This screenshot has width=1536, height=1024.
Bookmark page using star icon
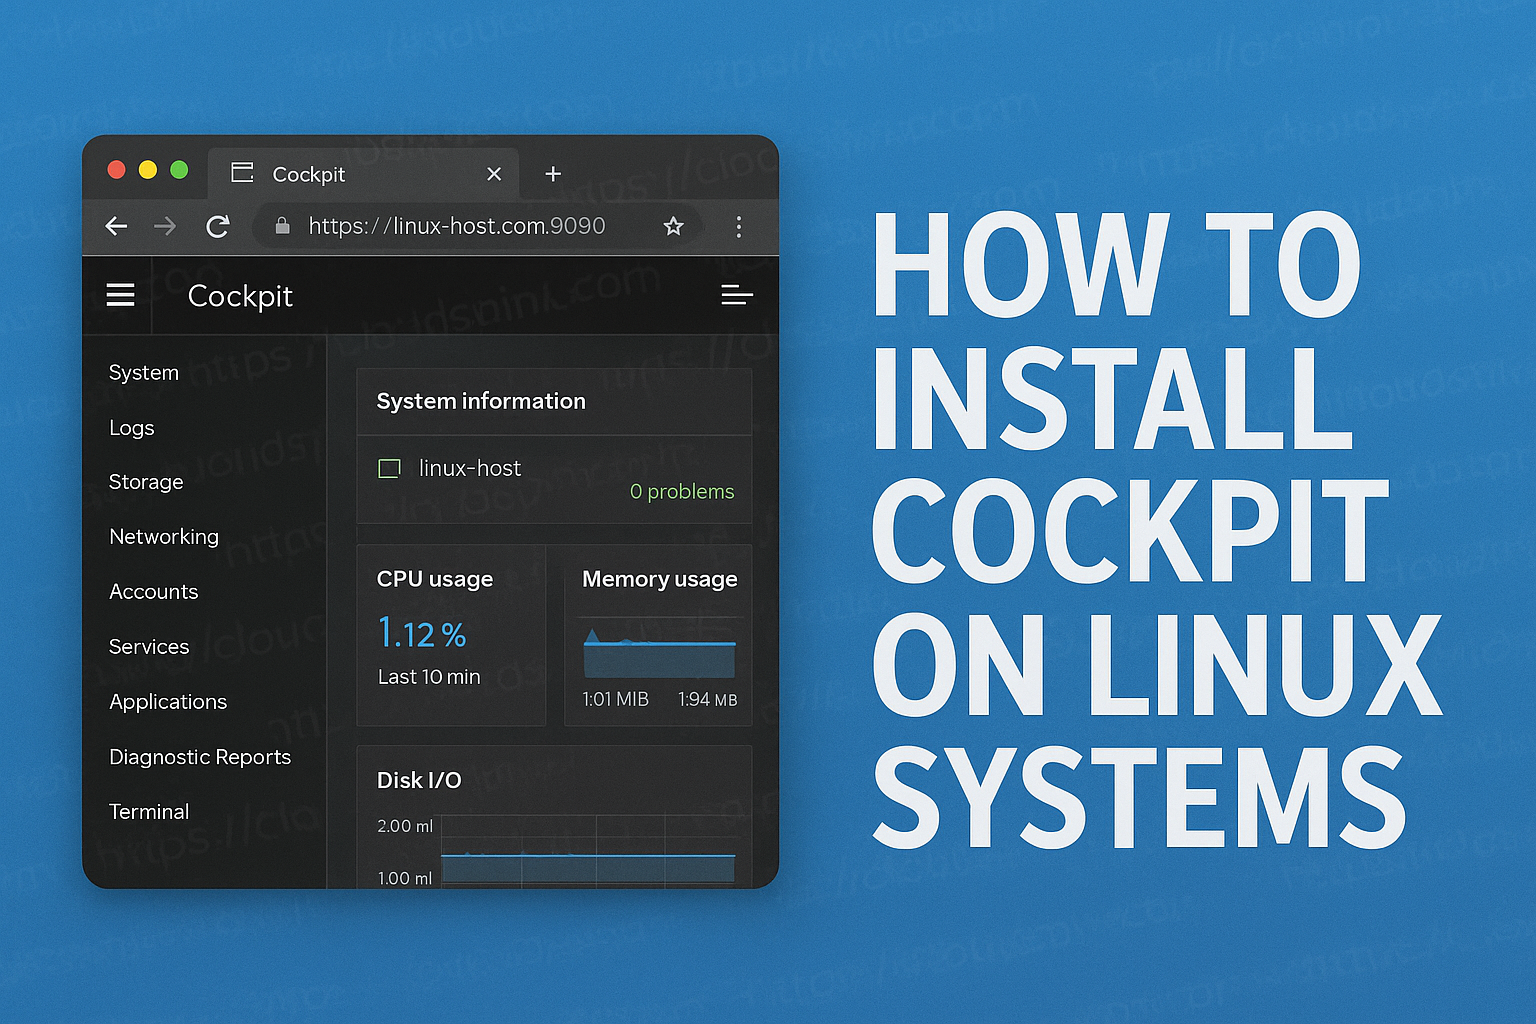(x=674, y=226)
